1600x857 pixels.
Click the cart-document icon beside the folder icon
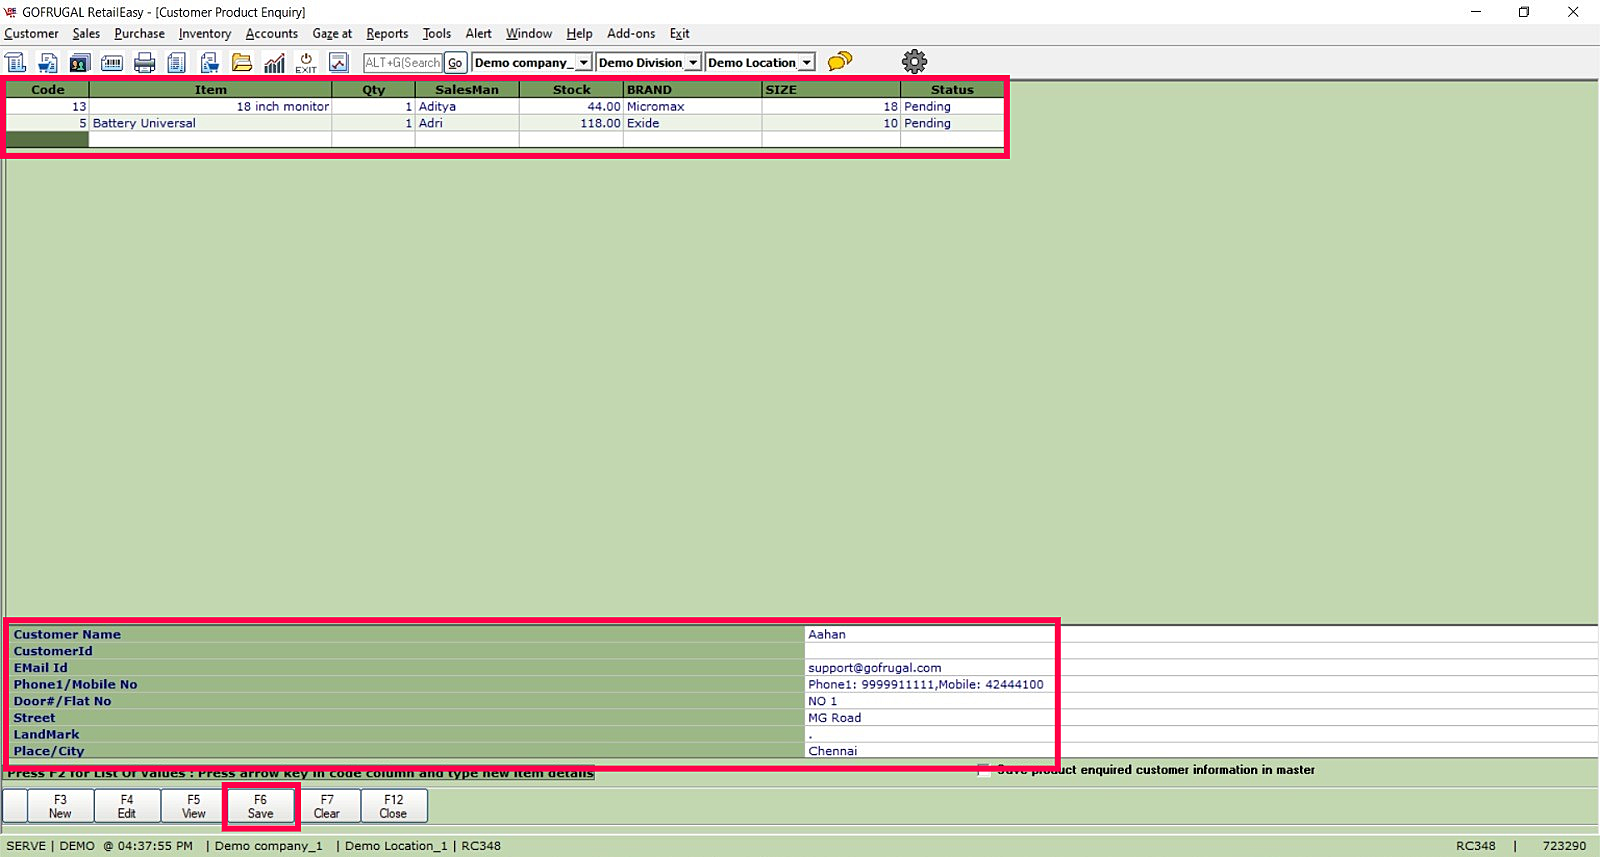(210, 62)
